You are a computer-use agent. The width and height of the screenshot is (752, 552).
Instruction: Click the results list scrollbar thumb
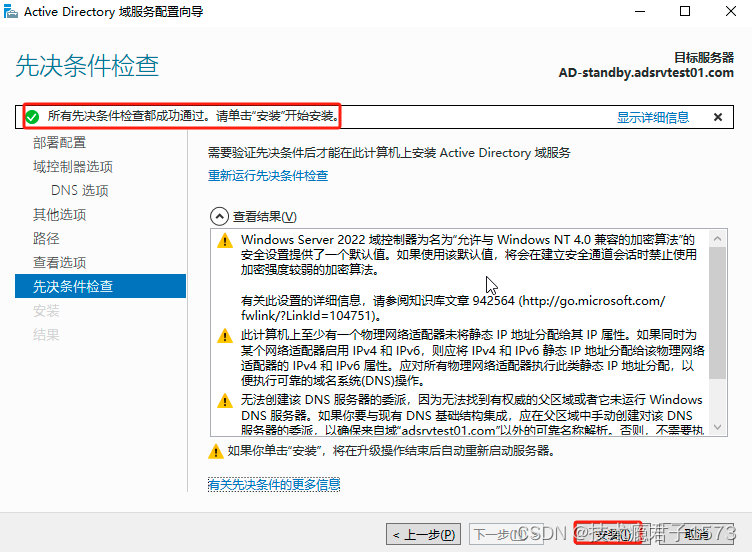coord(717,313)
